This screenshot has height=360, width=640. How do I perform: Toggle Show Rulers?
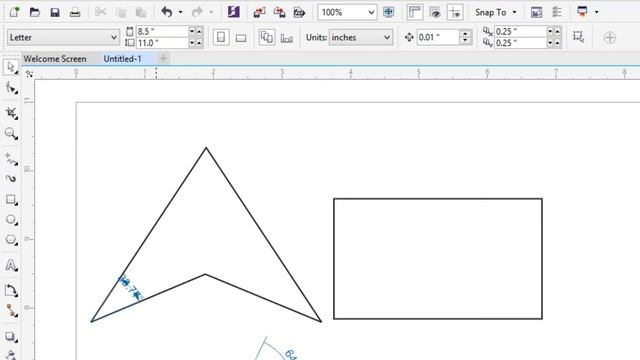(x=415, y=12)
